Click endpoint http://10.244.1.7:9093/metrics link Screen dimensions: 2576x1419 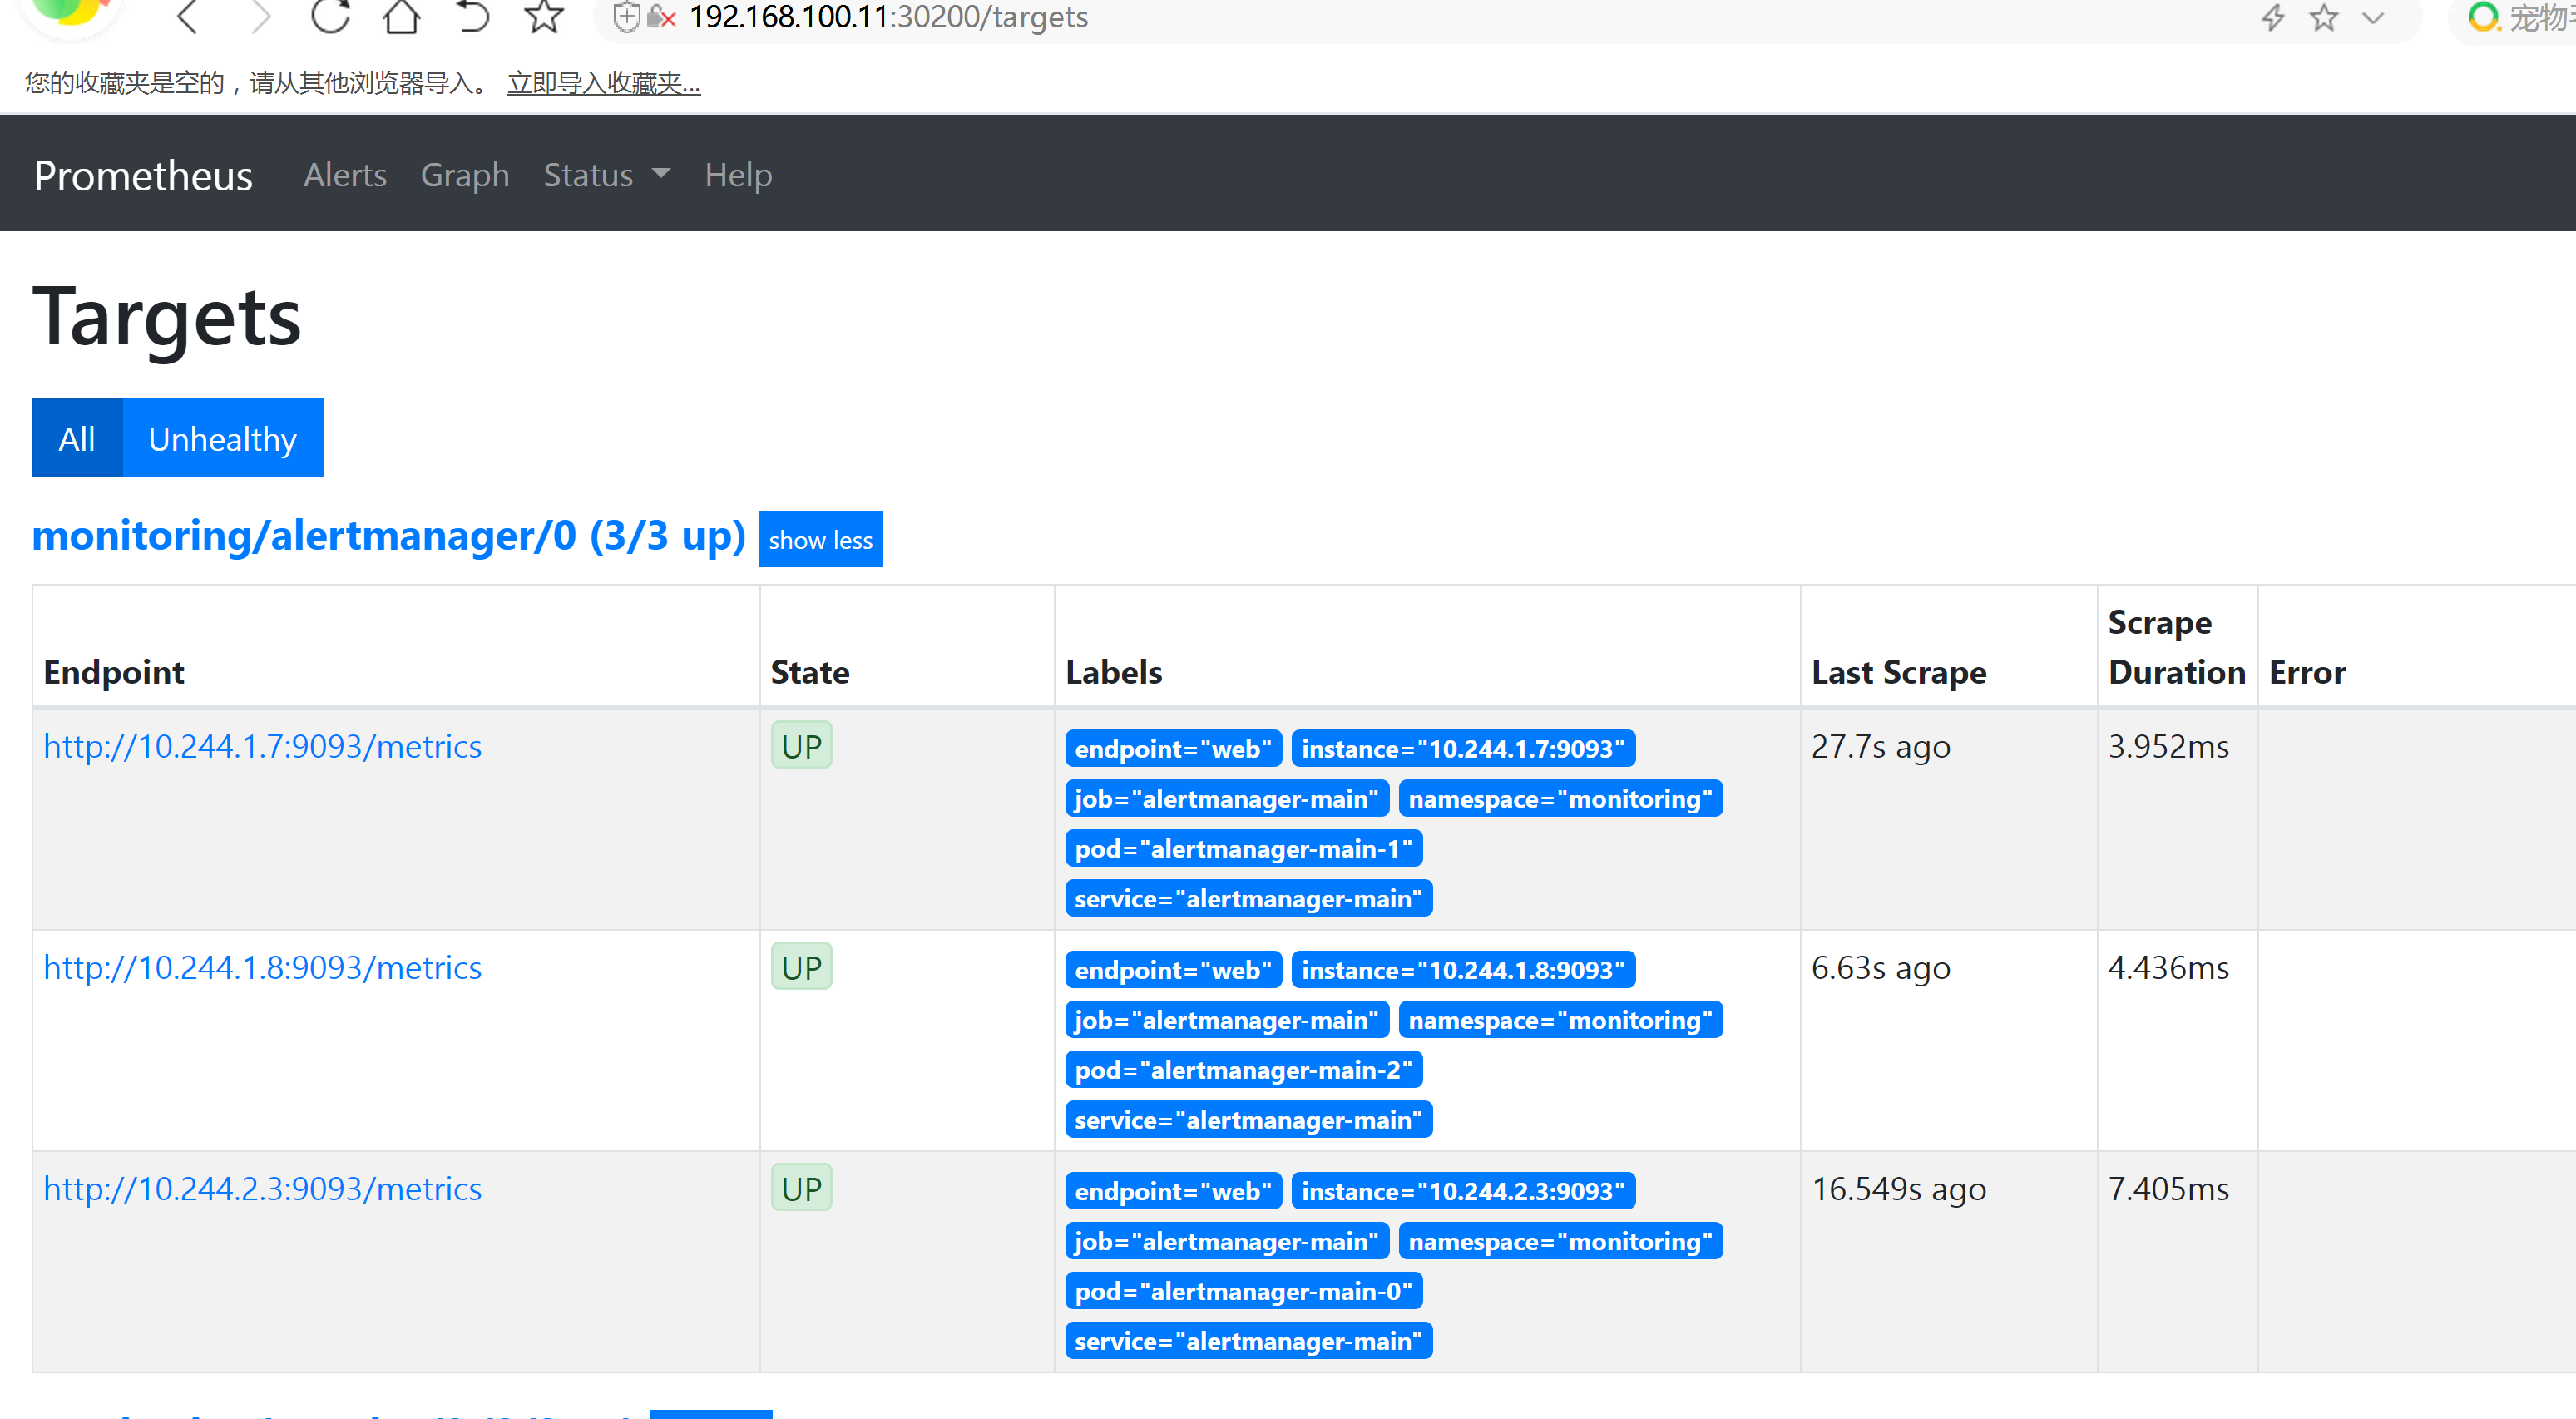click(x=262, y=744)
